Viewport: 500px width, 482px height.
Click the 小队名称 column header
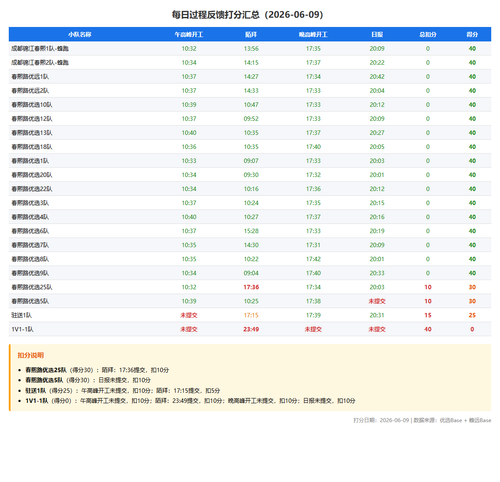tap(80, 34)
